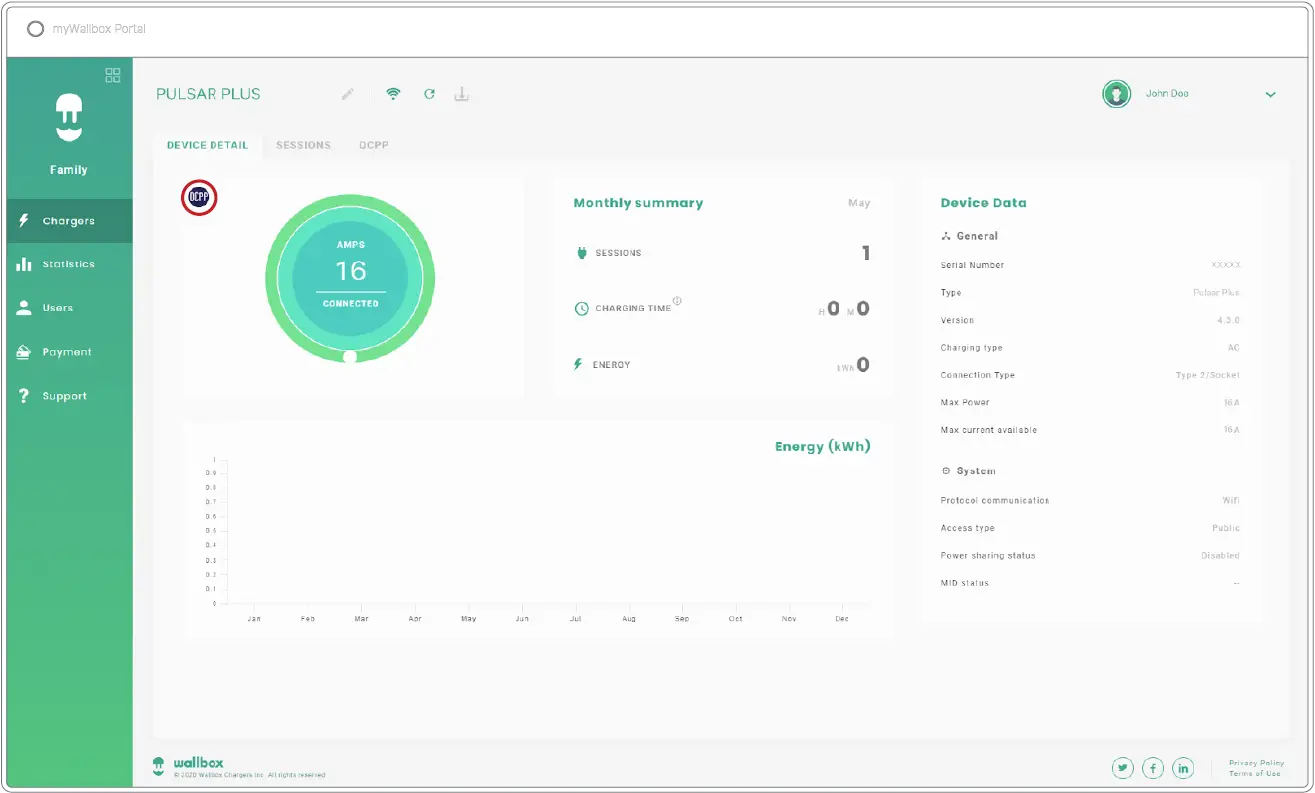Open the grid view icon in sidebar
Viewport: 1315px width, 793px height.
tap(113, 75)
